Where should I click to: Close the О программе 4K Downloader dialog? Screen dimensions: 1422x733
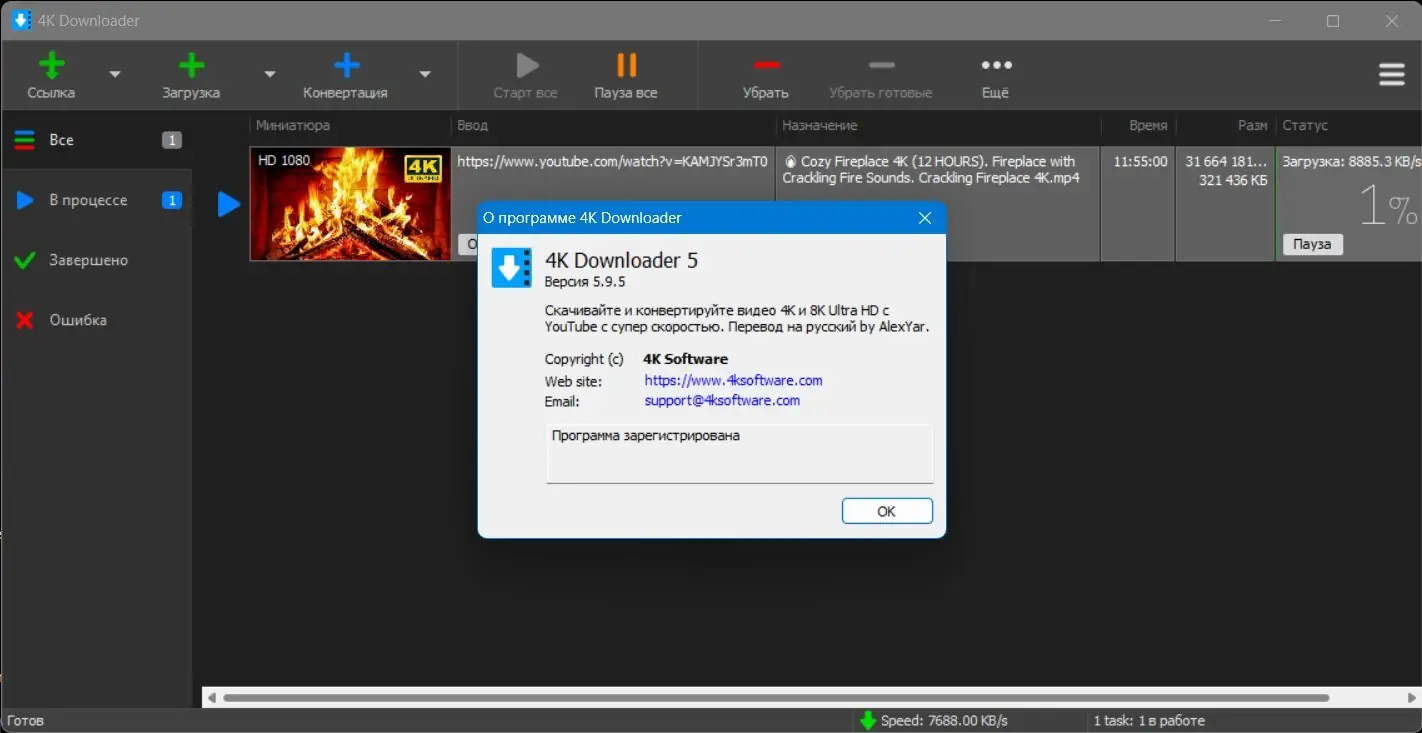point(925,218)
